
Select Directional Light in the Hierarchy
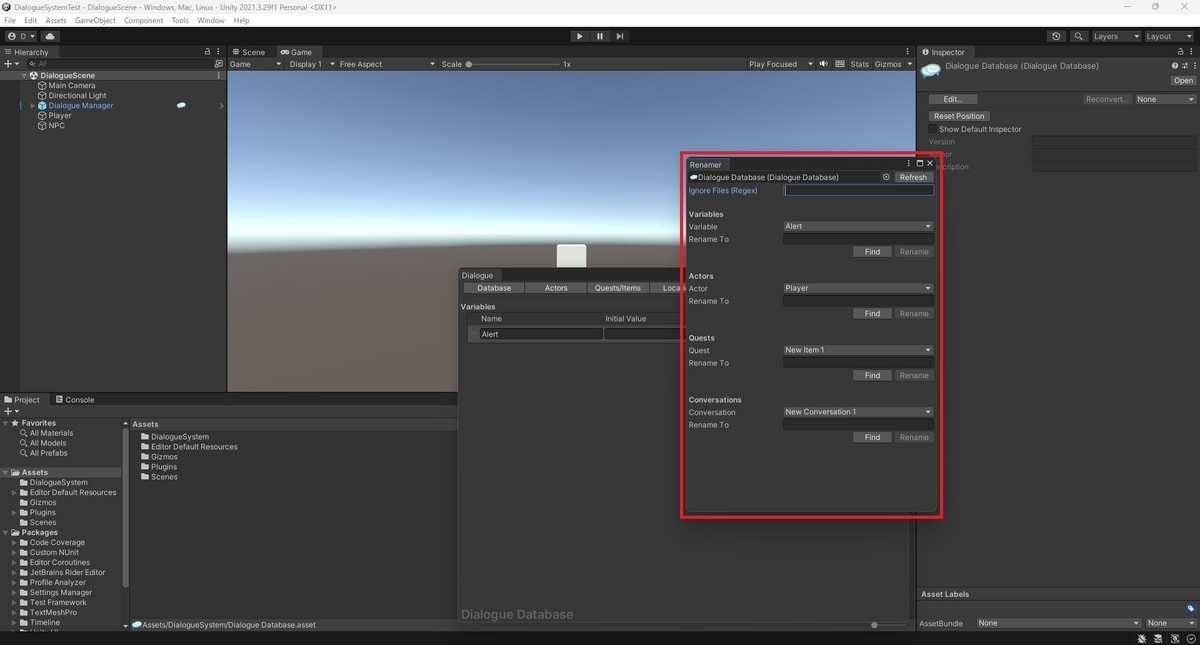point(77,95)
